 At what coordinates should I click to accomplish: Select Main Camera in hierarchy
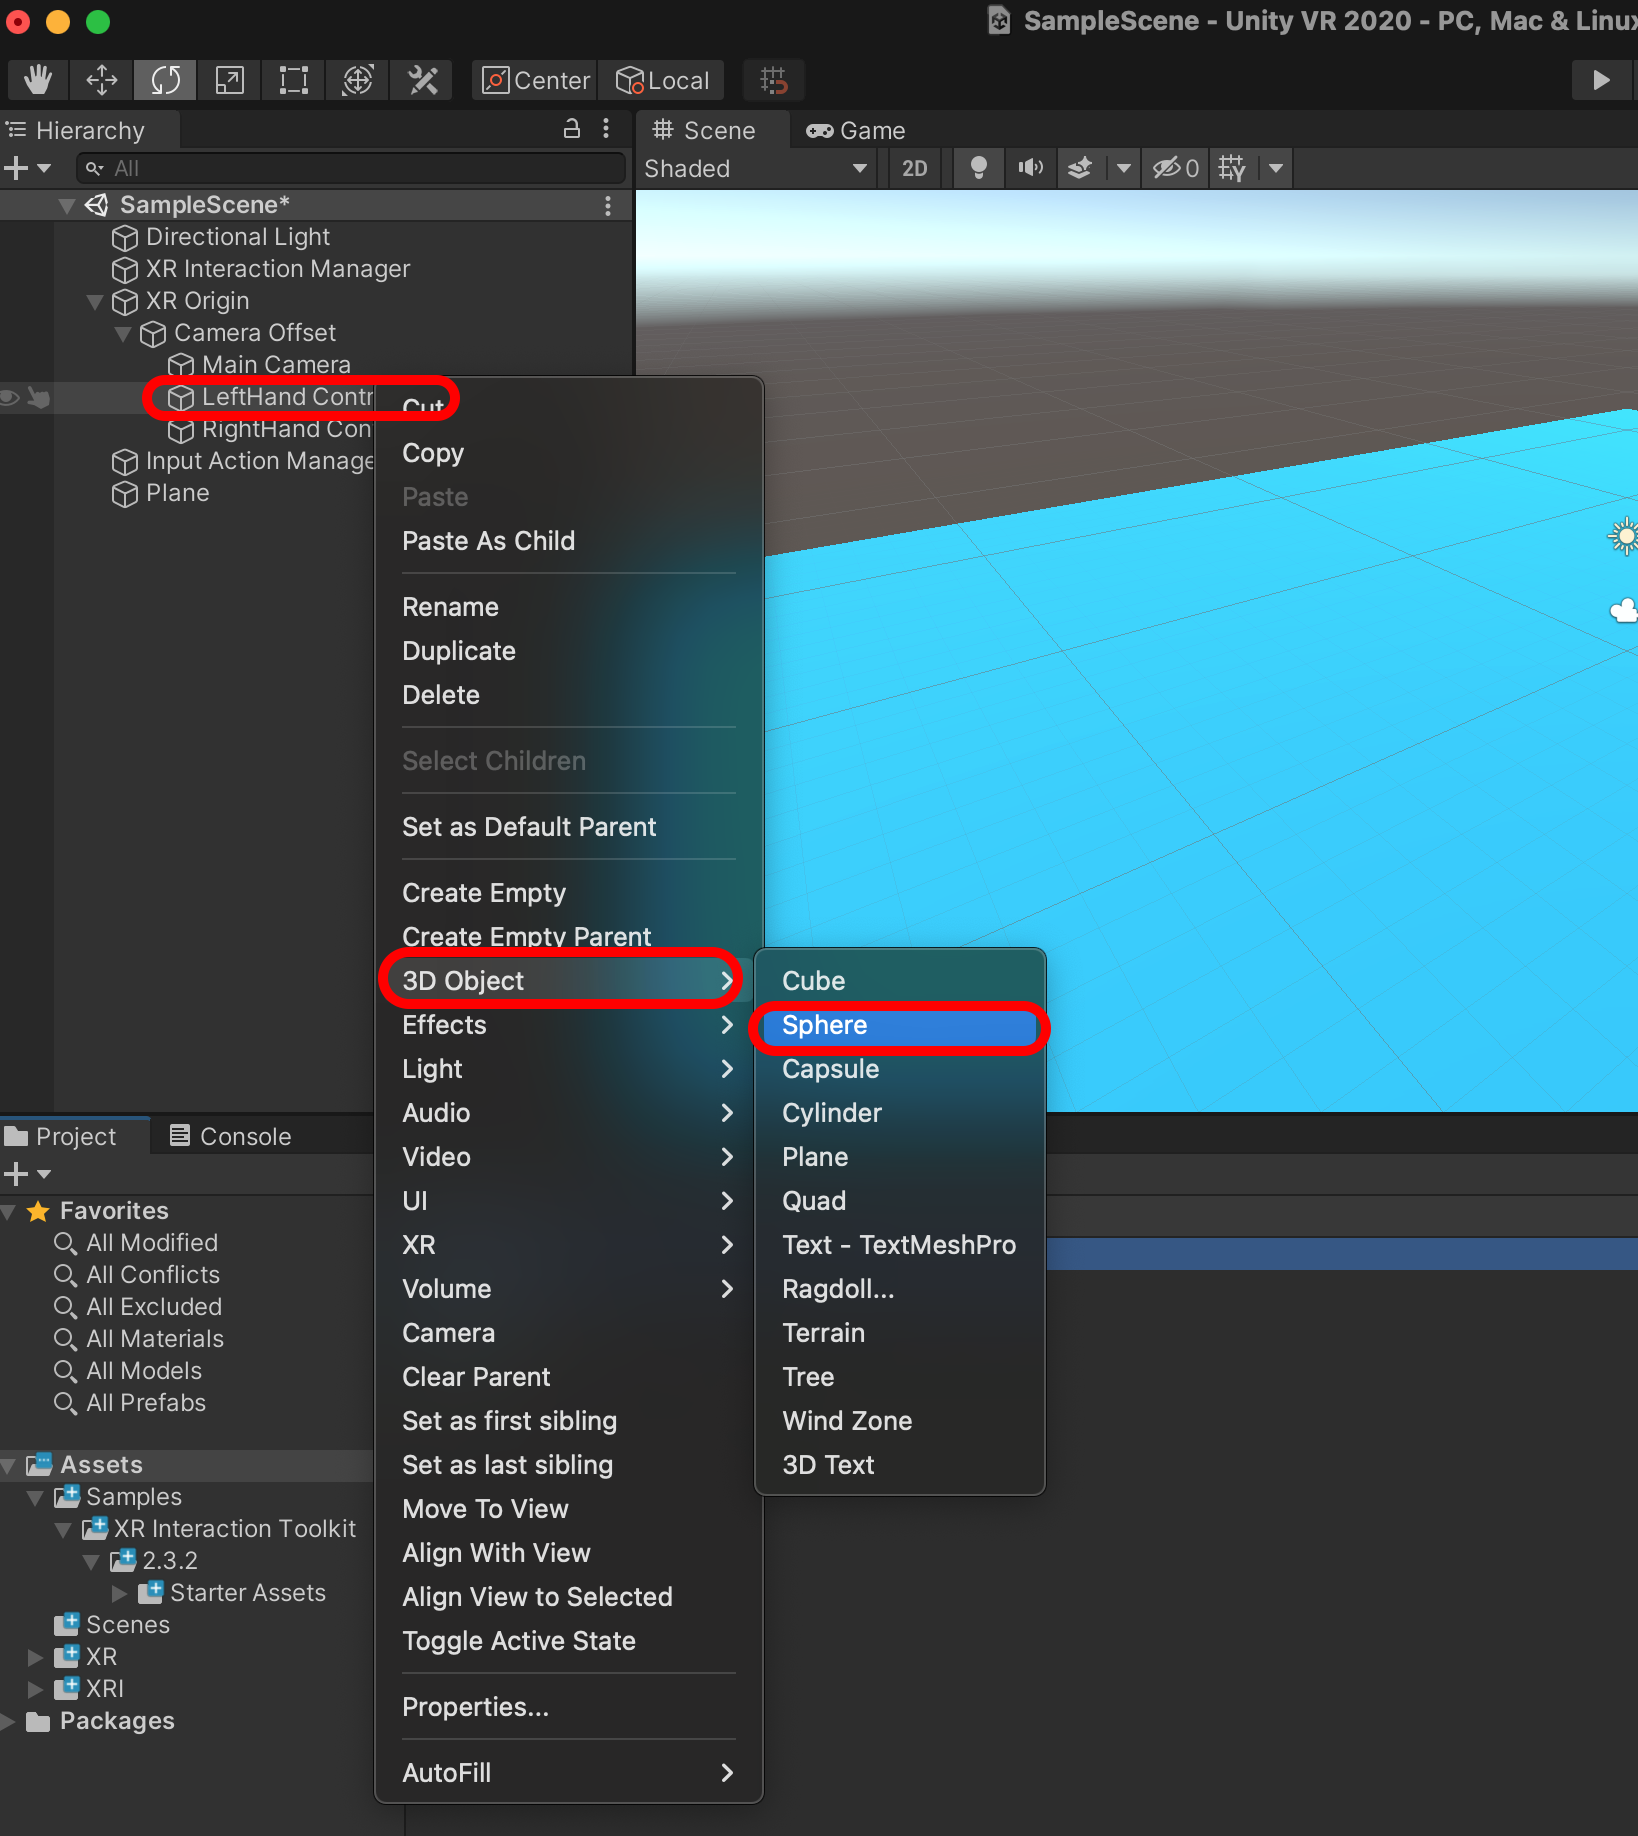pyautogui.click(x=276, y=365)
